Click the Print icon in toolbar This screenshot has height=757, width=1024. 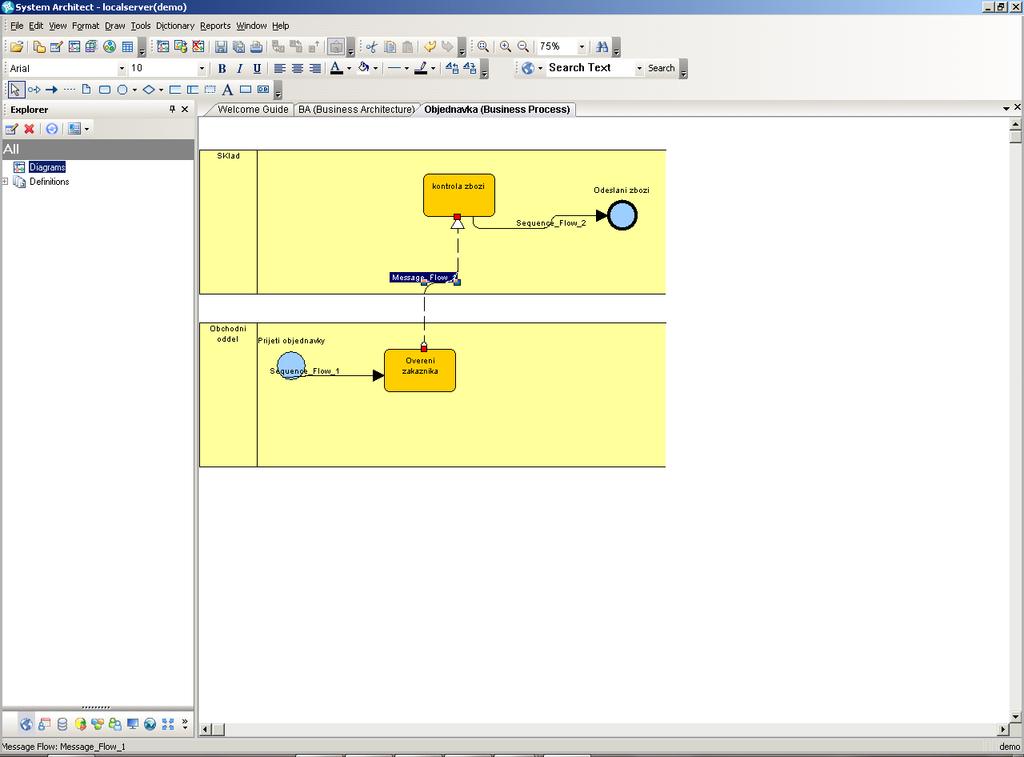256,46
